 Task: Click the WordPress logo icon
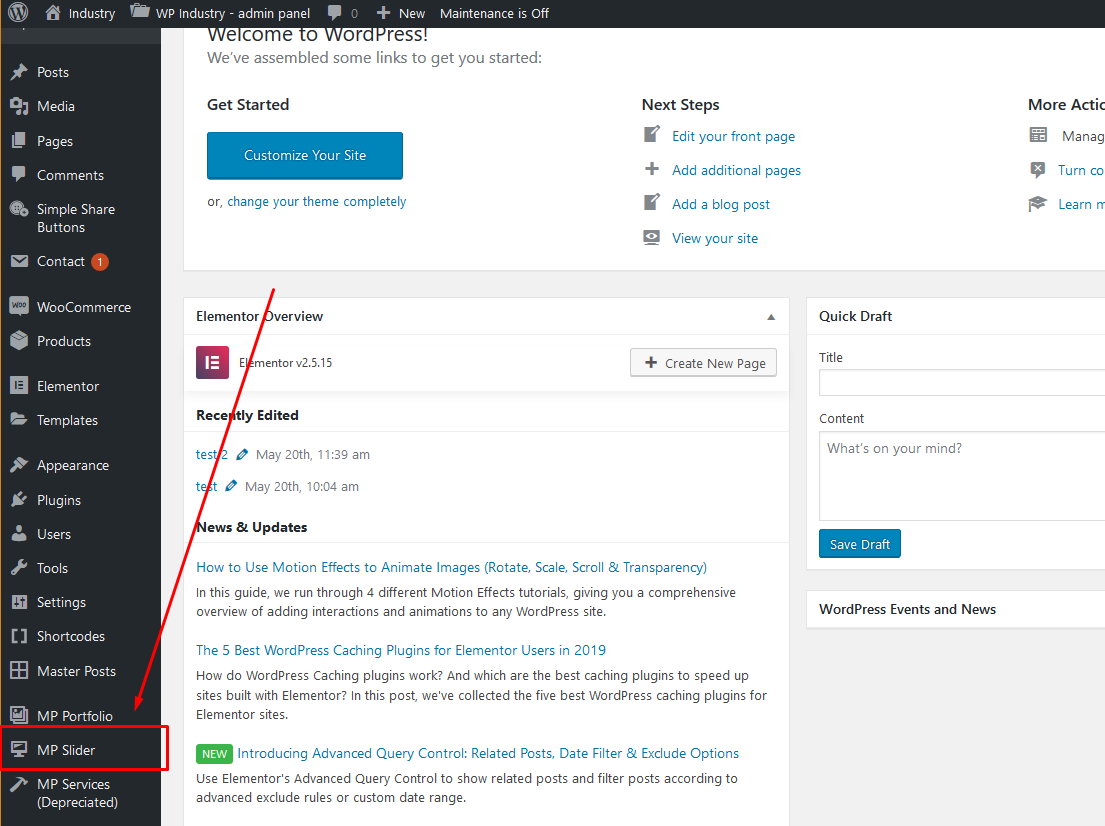[x=18, y=13]
